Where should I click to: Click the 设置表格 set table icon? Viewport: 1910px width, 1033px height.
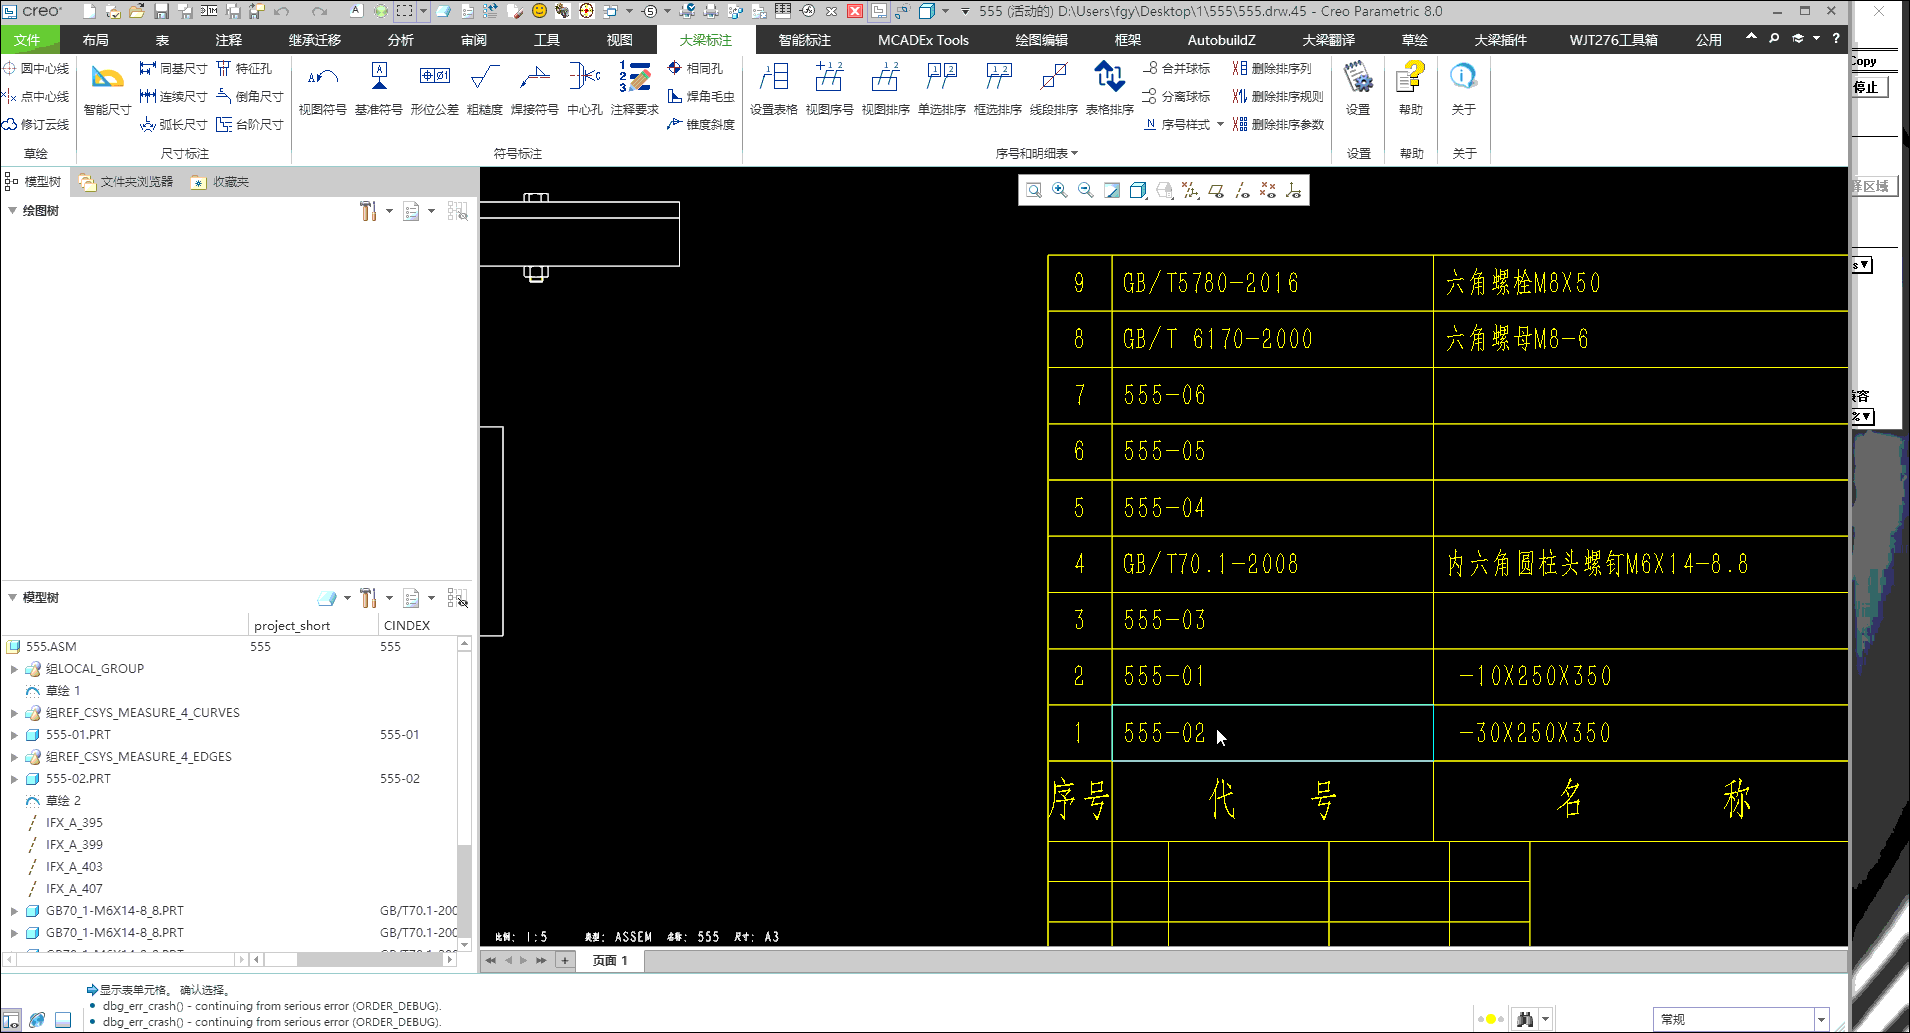point(774,89)
